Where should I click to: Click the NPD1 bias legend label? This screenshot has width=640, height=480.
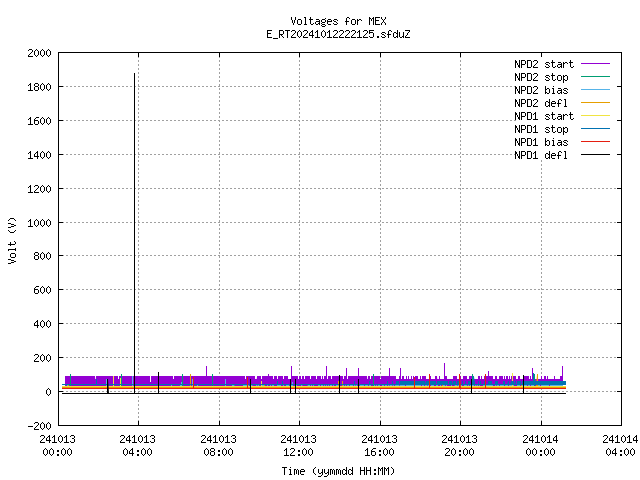[541, 142]
